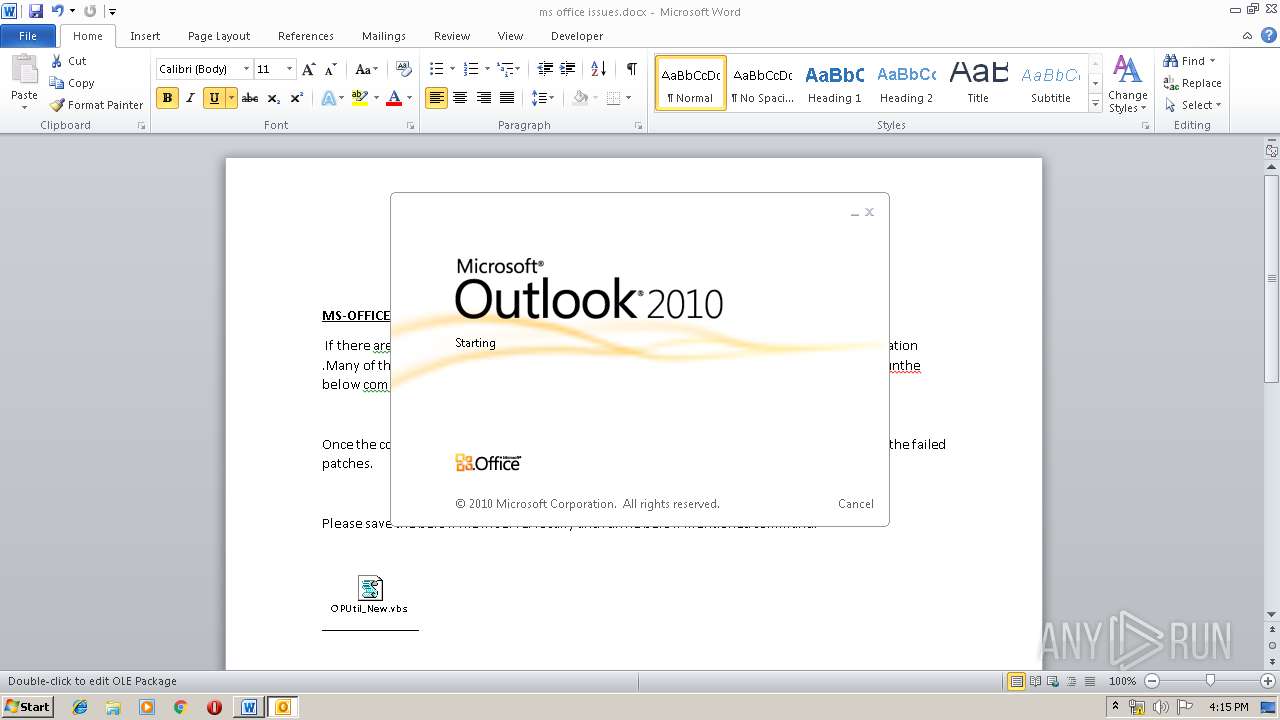
Task: Switch to the Developer tab
Action: [x=577, y=36]
